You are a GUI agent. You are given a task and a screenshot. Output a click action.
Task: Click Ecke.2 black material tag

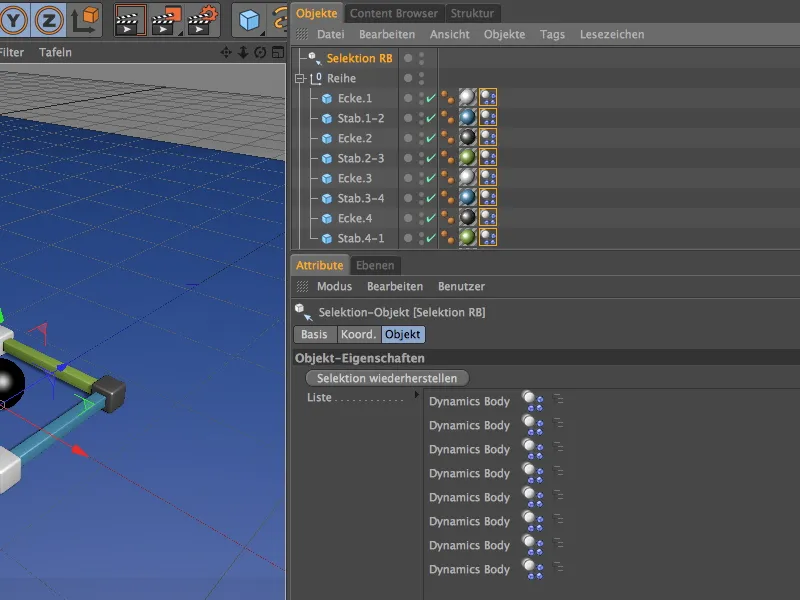pyautogui.click(x=467, y=137)
